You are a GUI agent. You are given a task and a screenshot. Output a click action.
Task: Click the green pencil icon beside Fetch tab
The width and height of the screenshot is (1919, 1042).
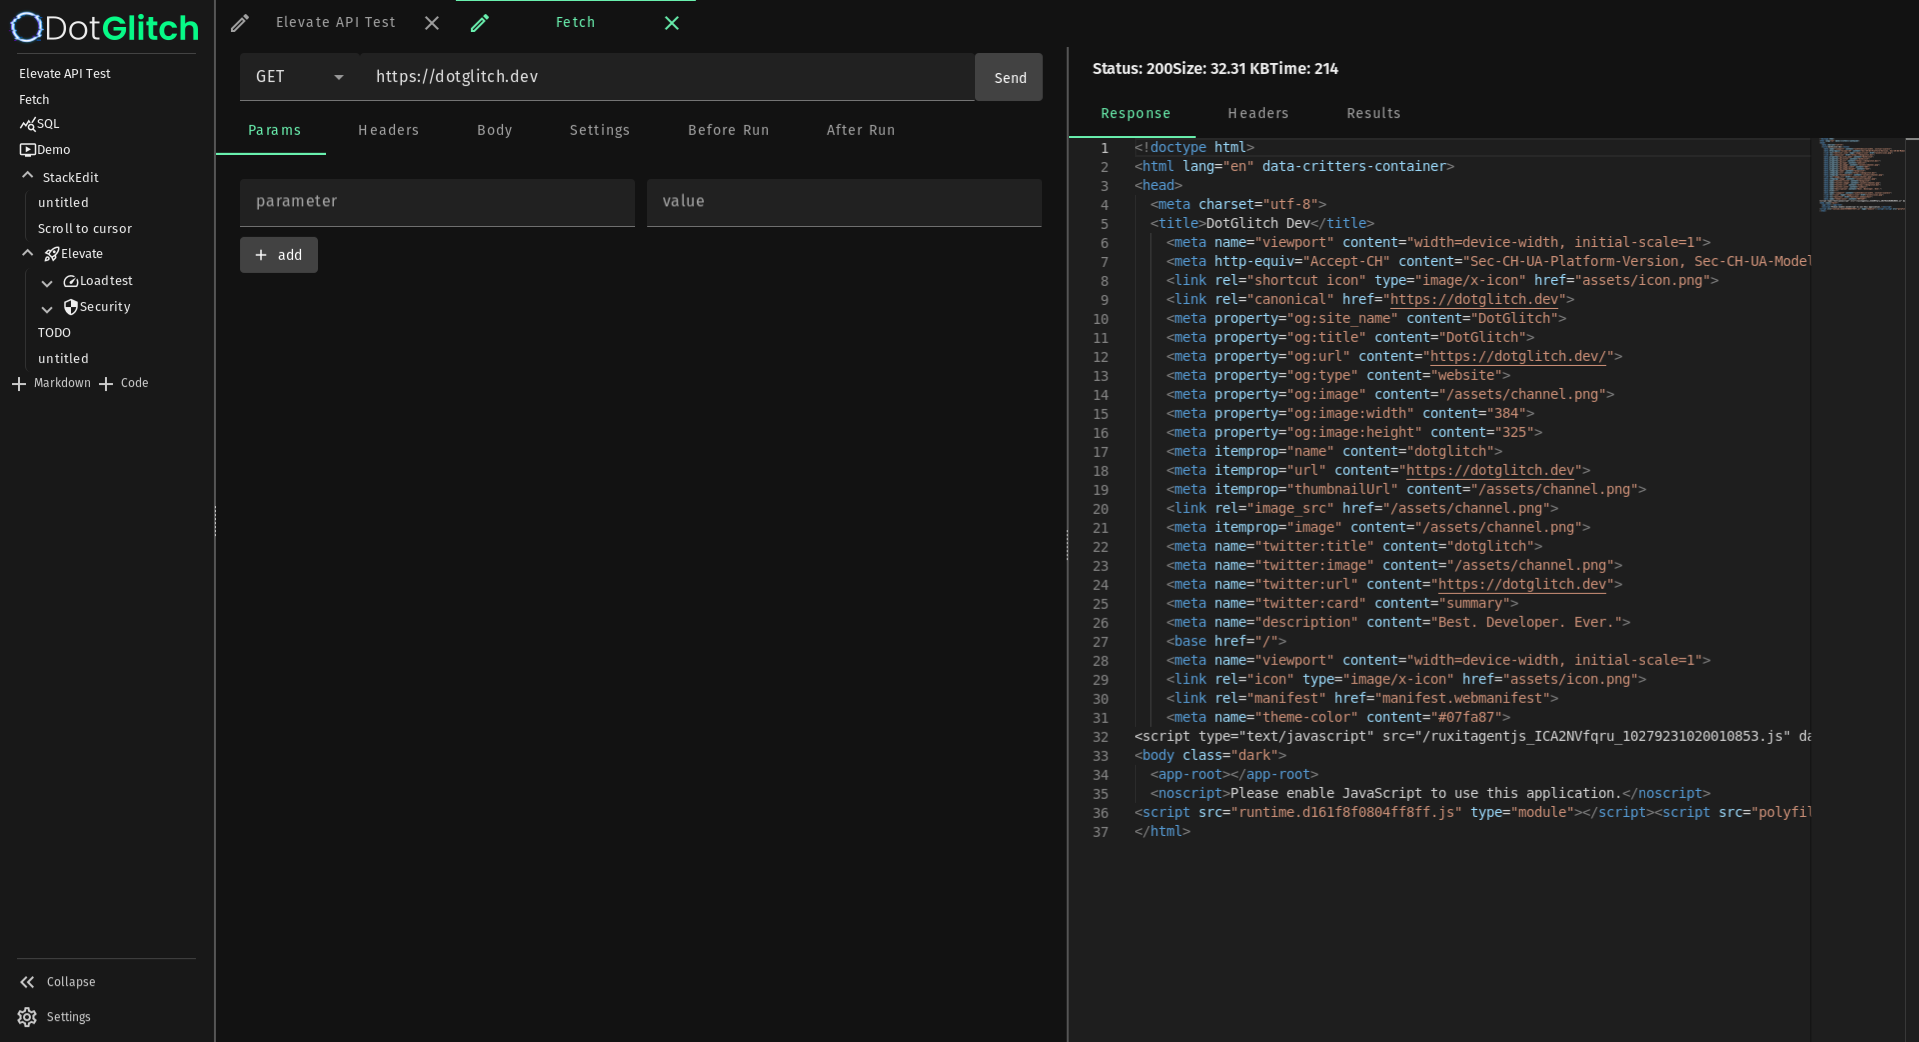click(480, 23)
